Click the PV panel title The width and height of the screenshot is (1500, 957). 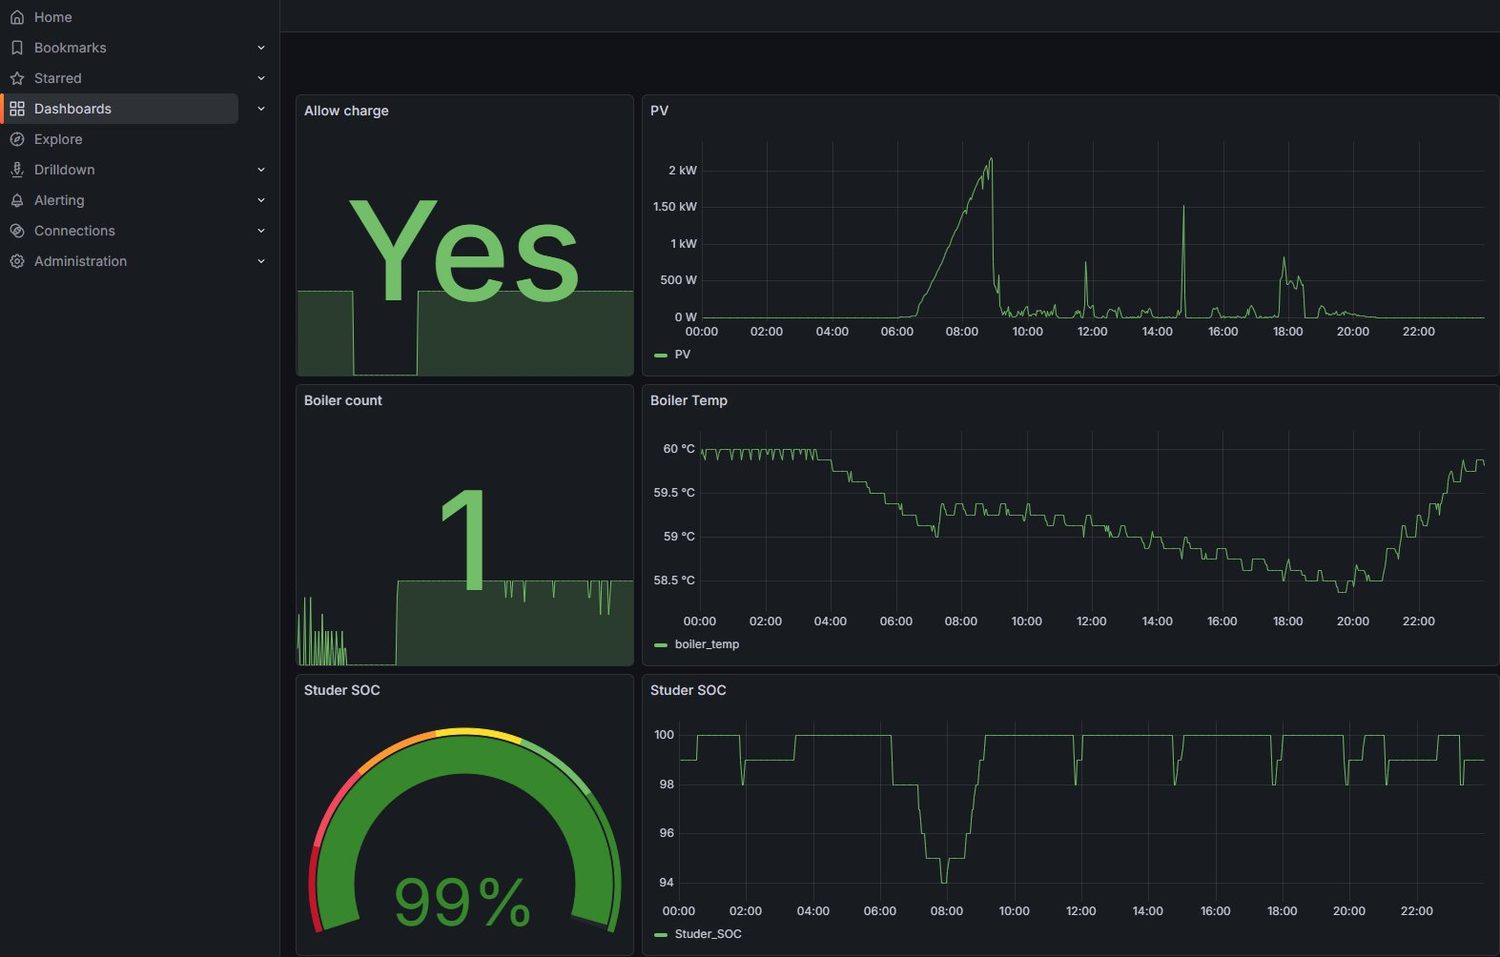(x=659, y=111)
